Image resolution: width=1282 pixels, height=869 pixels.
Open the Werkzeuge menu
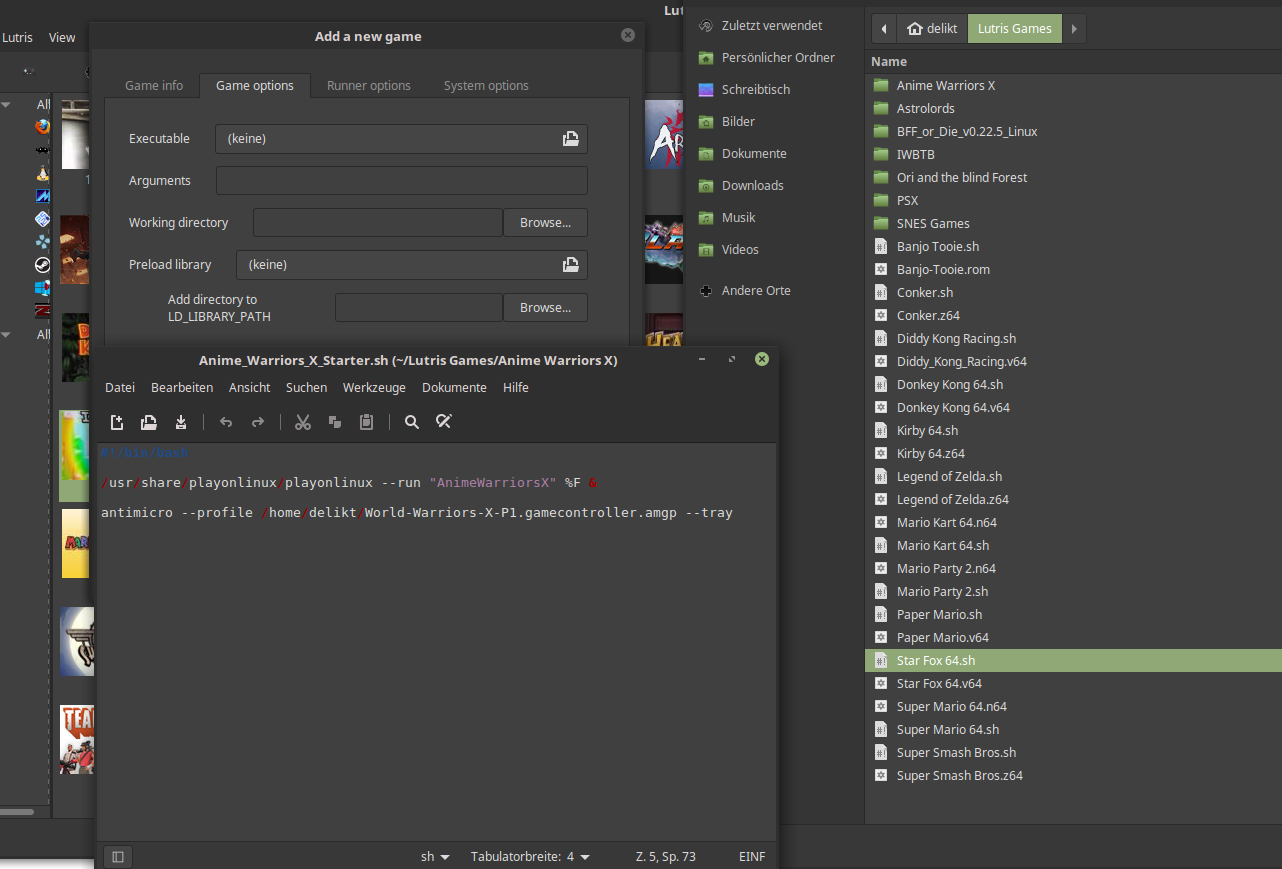pyautogui.click(x=373, y=387)
